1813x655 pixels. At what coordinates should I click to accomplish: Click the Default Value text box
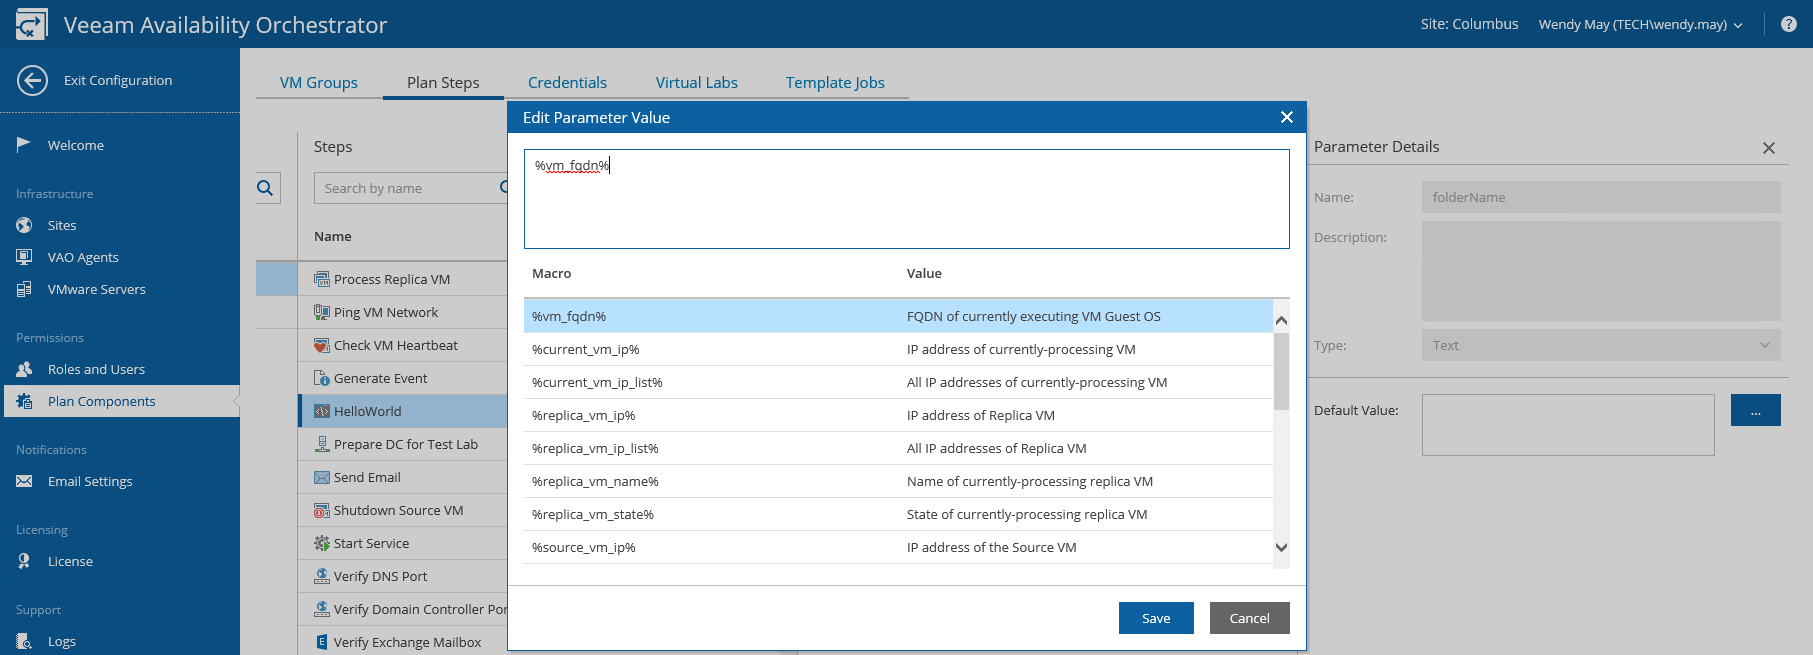click(1568, 425)
